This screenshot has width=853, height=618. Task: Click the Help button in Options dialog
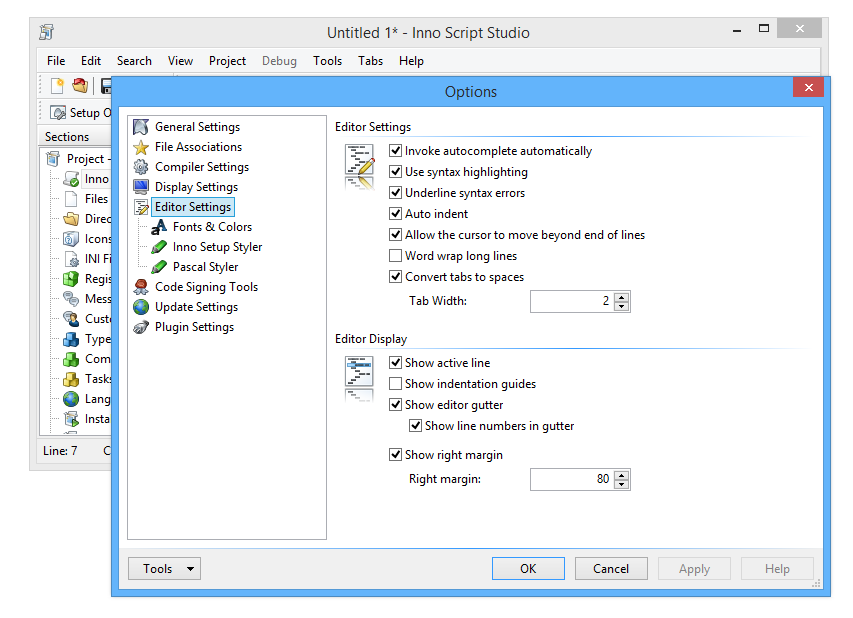tap(777, 568)
